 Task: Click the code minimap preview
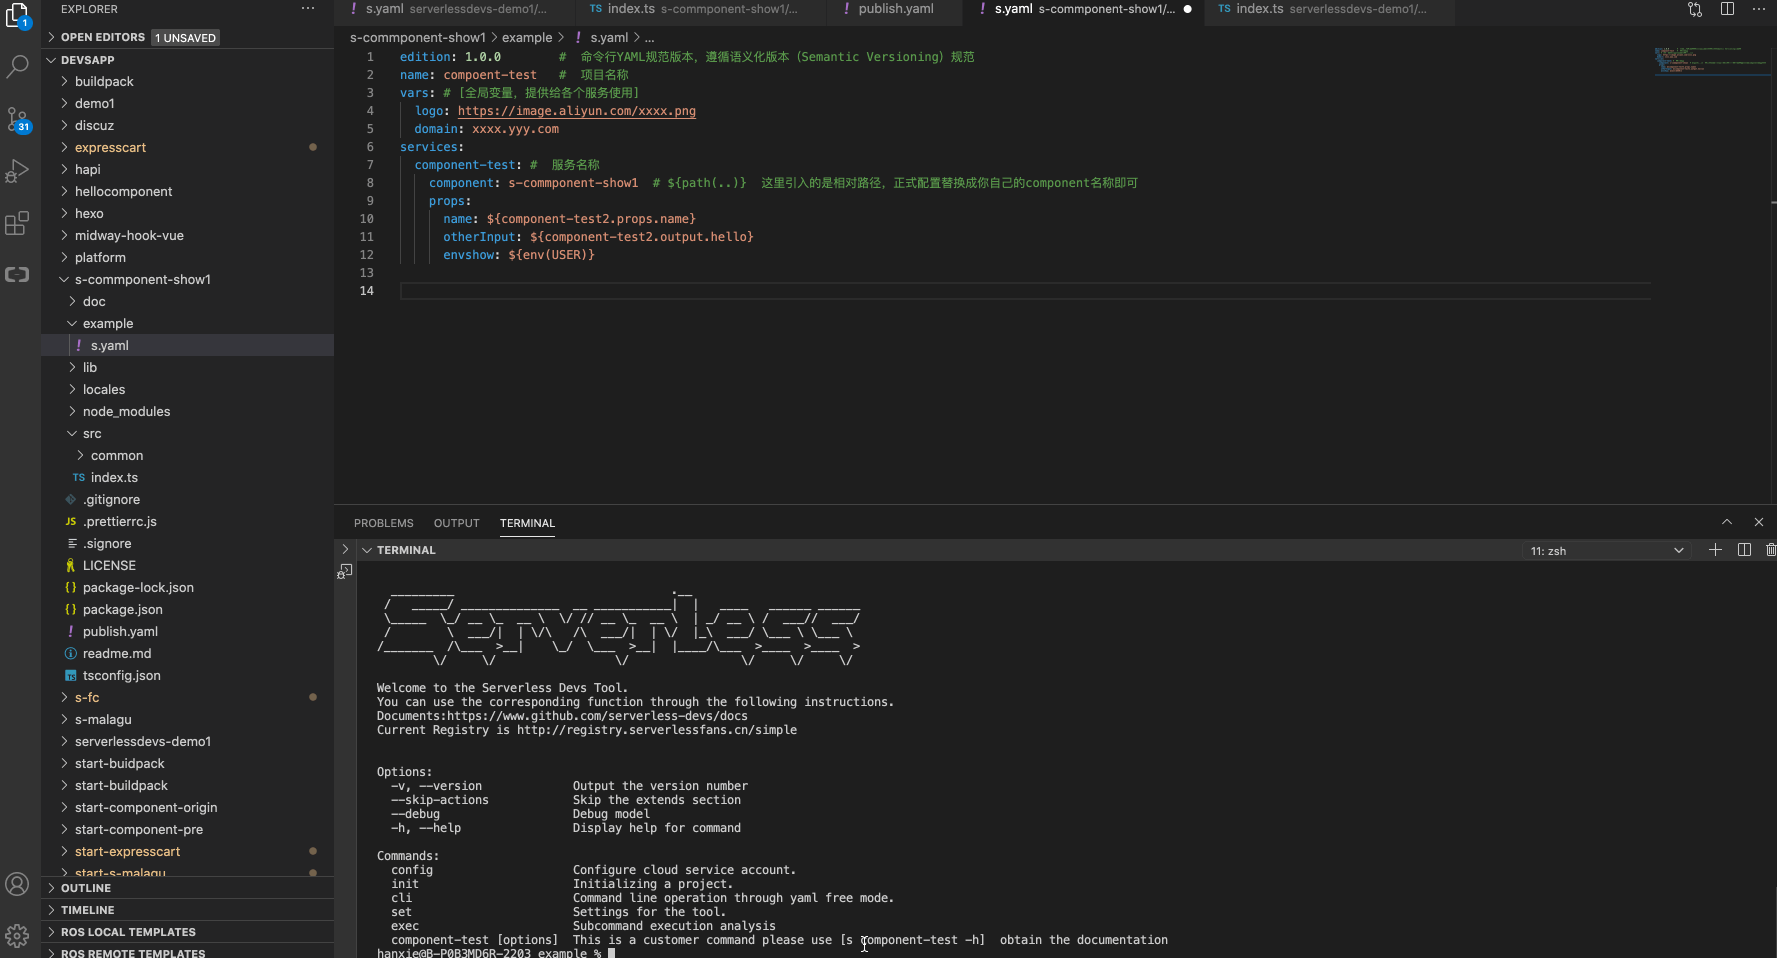tap(1712, 60)
